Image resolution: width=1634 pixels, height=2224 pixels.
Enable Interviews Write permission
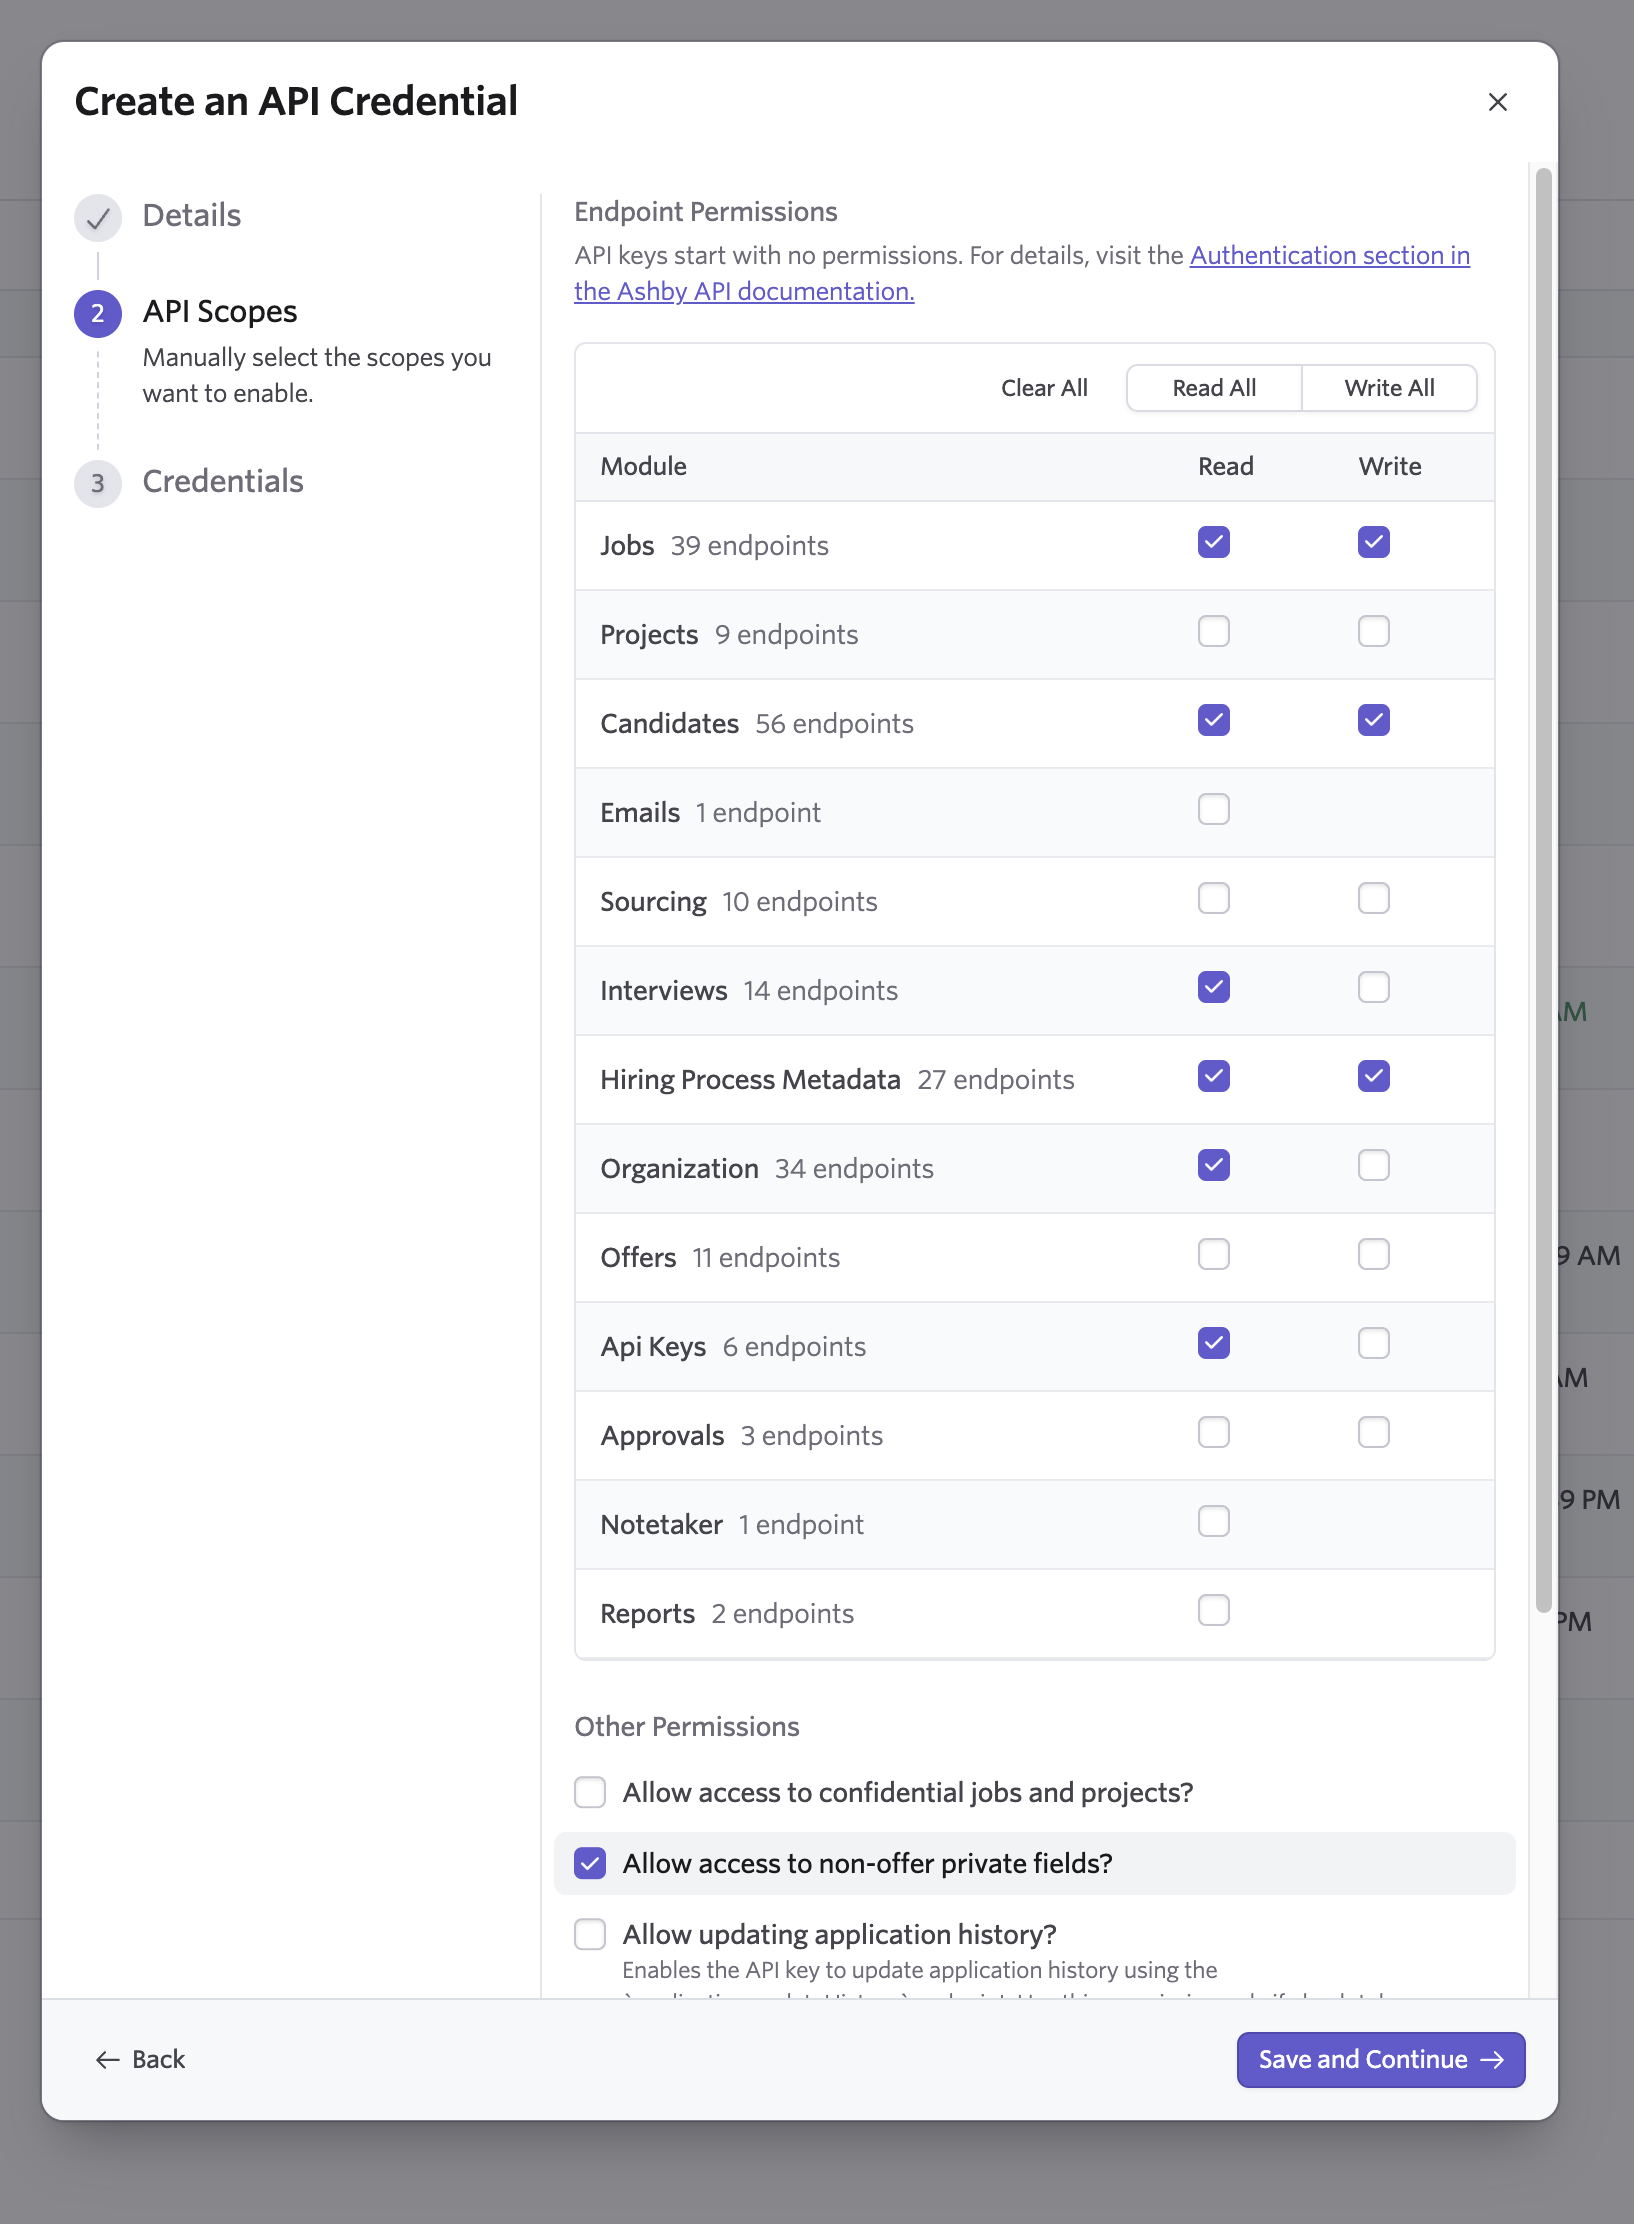(x=1373, y=987)
